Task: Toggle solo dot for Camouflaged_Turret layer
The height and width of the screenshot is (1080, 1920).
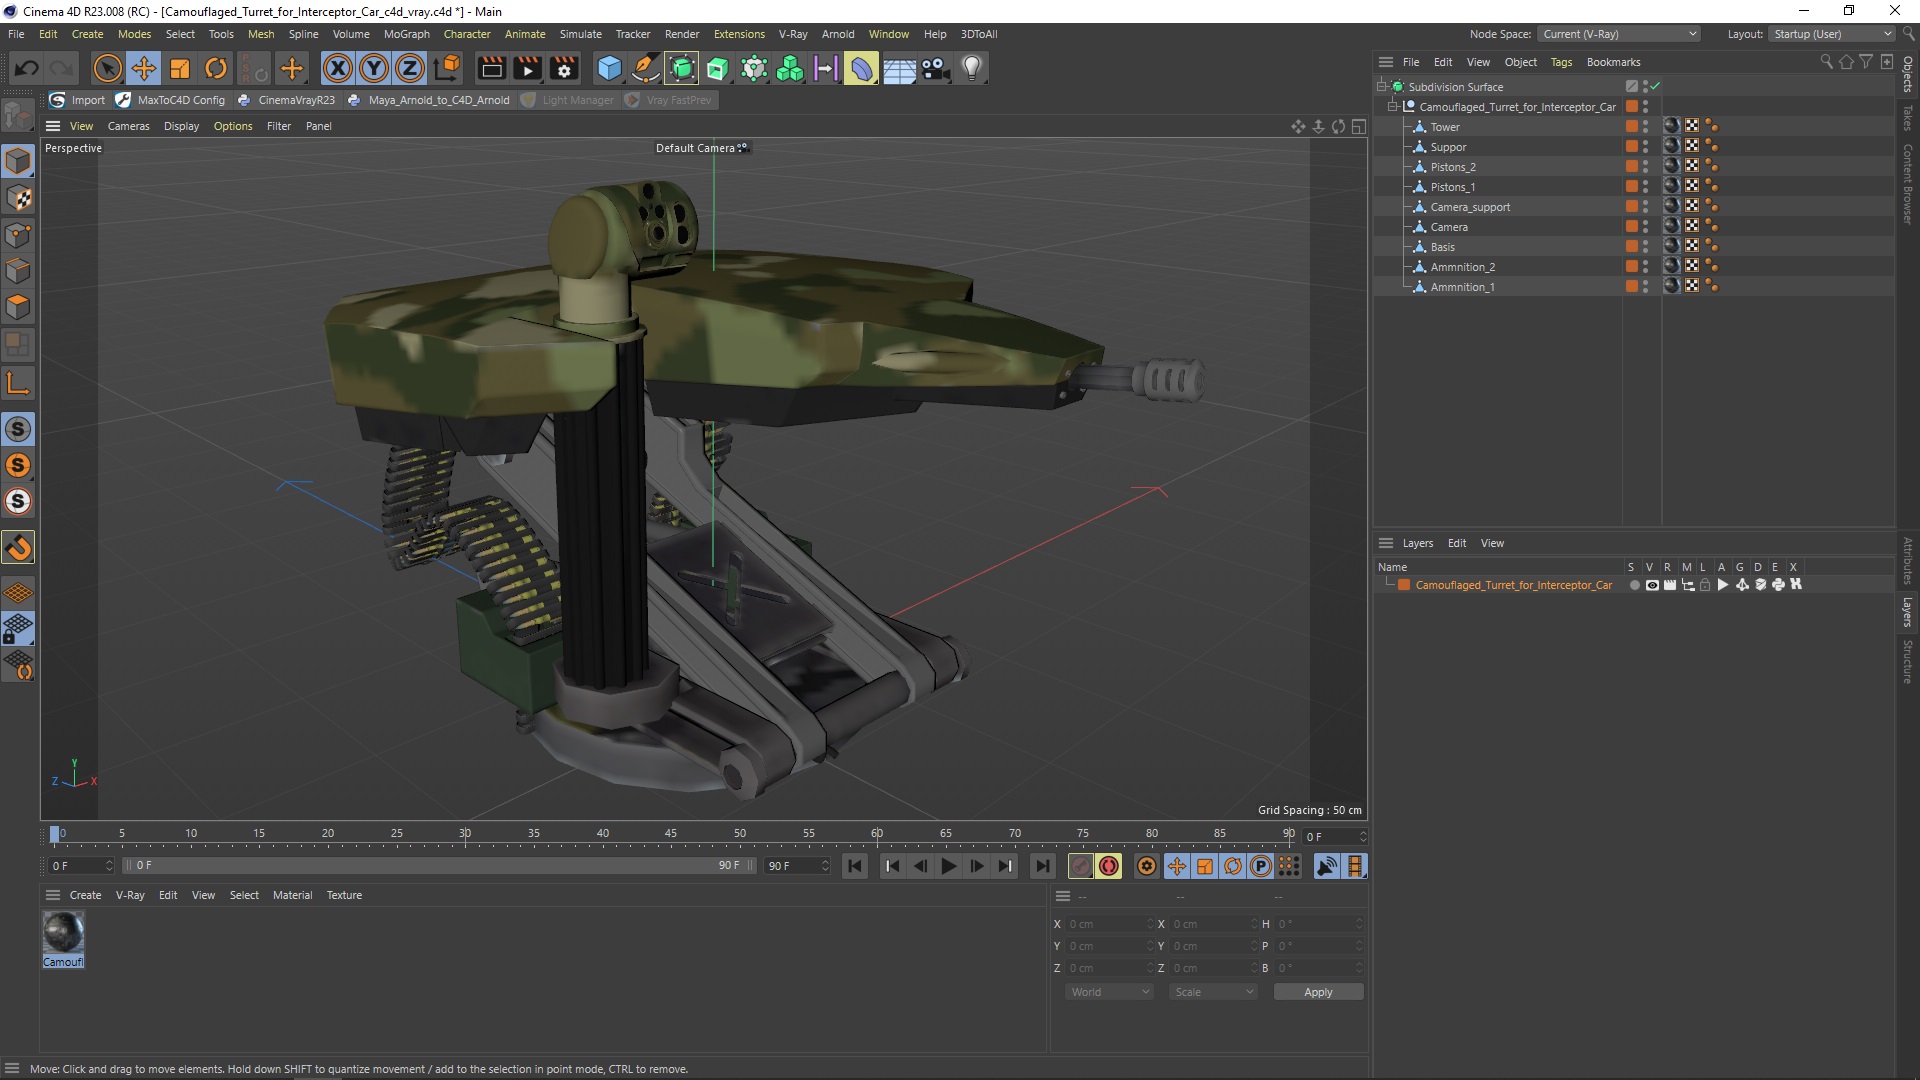Action: coord(1635,585)
